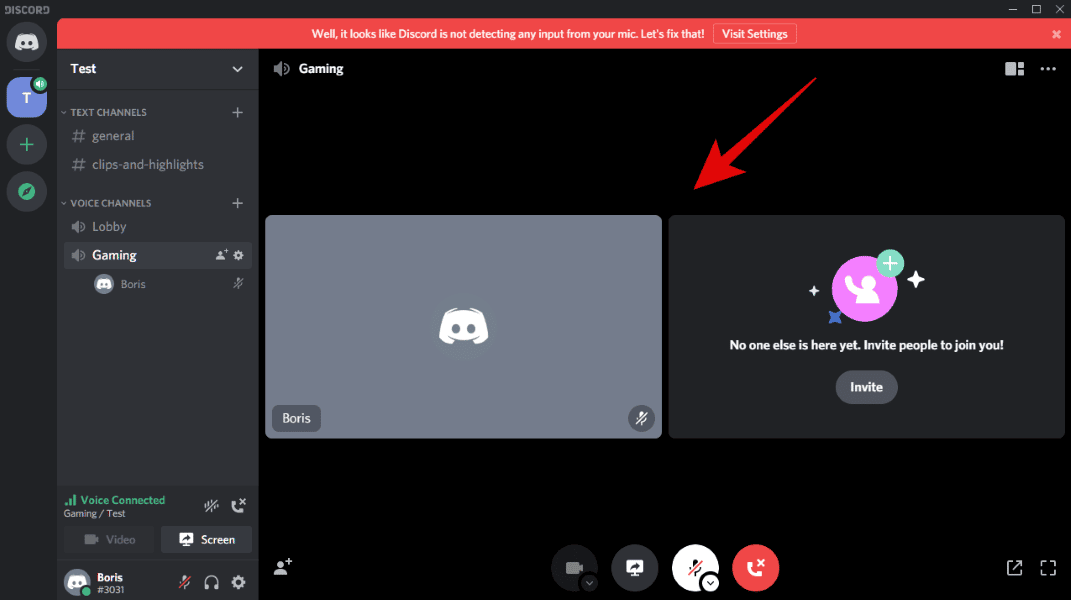The image size is (1071, 600).
Task: Select the Test server icon
Action: coord(27,97)
